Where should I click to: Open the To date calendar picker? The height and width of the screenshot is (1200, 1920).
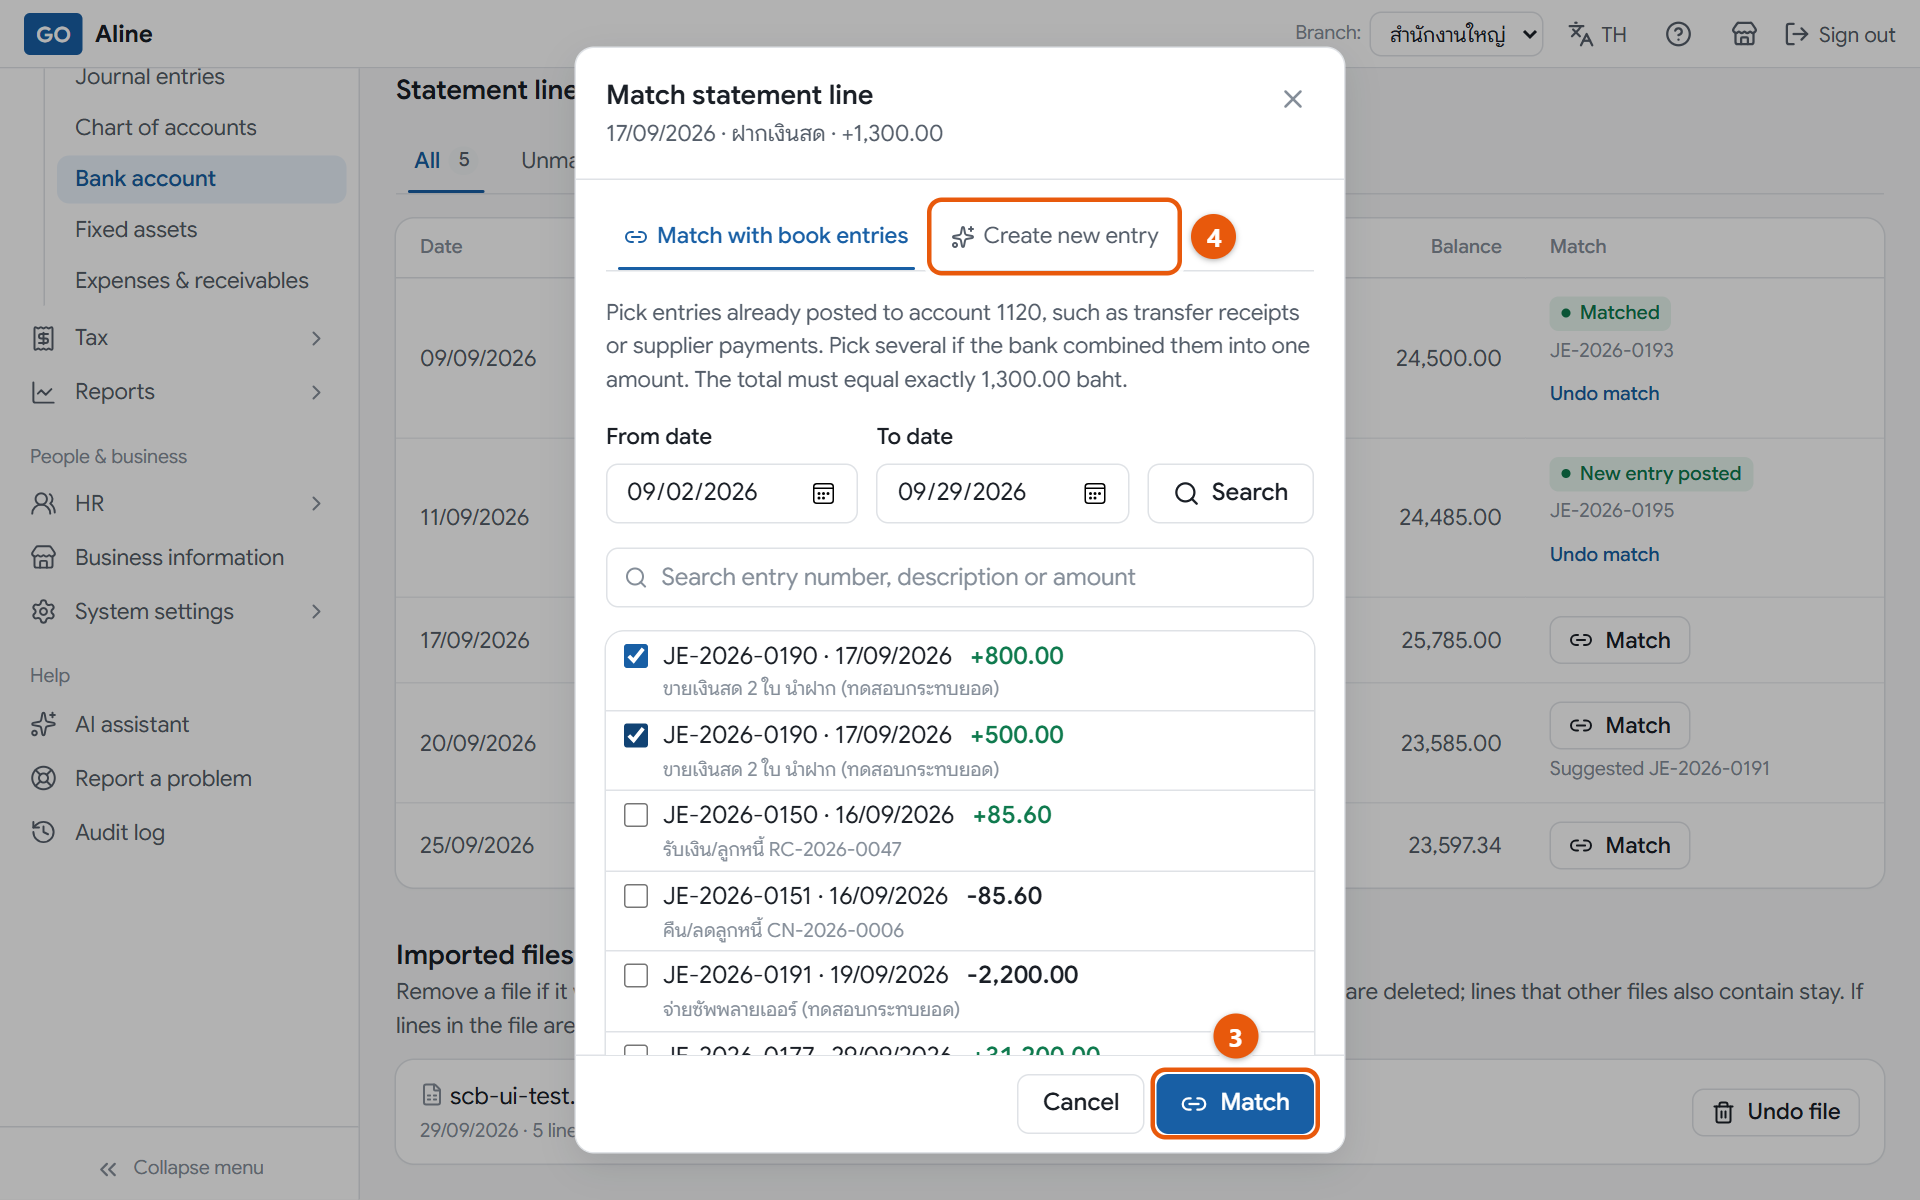pyautogui.click(x=1095, y=493)
